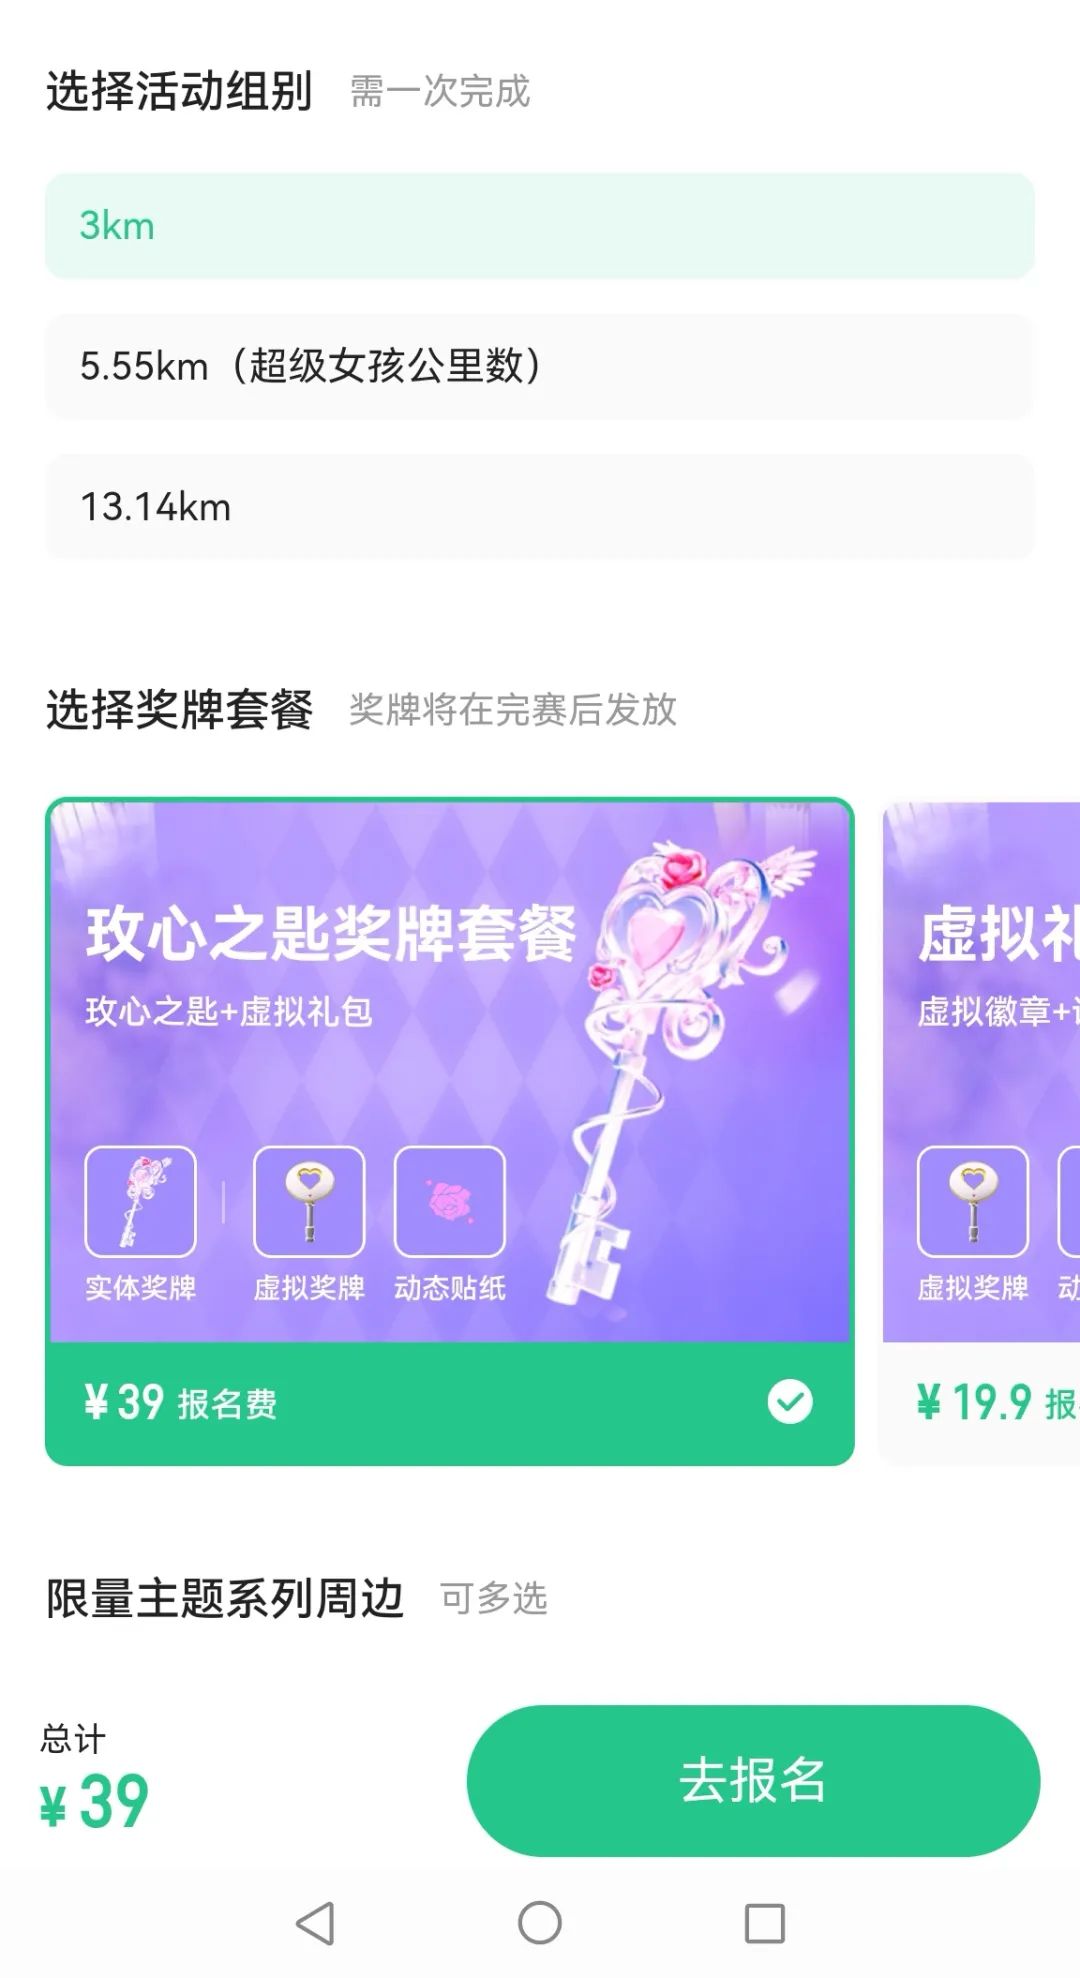The image size is (1080, 1978).
Task: Tap the ¥39 报名费 green bar
Action: click(x=450, y=1403)
